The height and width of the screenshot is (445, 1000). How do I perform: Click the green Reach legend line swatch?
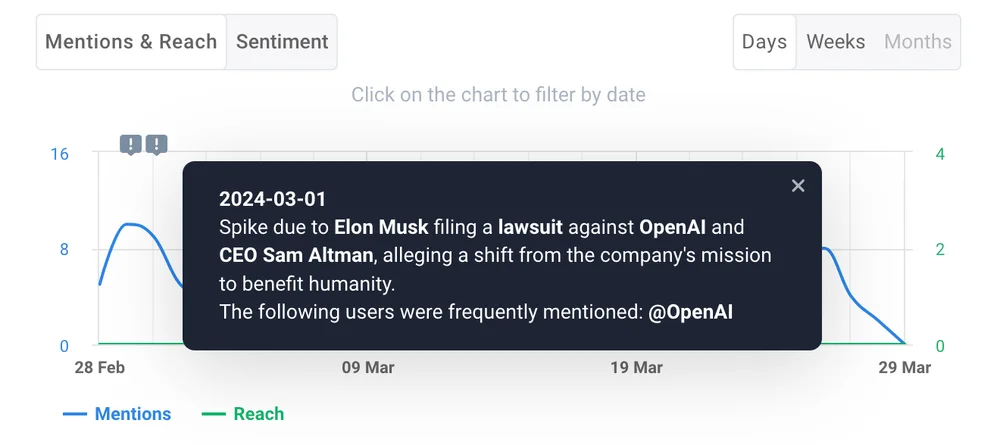pos(214,414)
